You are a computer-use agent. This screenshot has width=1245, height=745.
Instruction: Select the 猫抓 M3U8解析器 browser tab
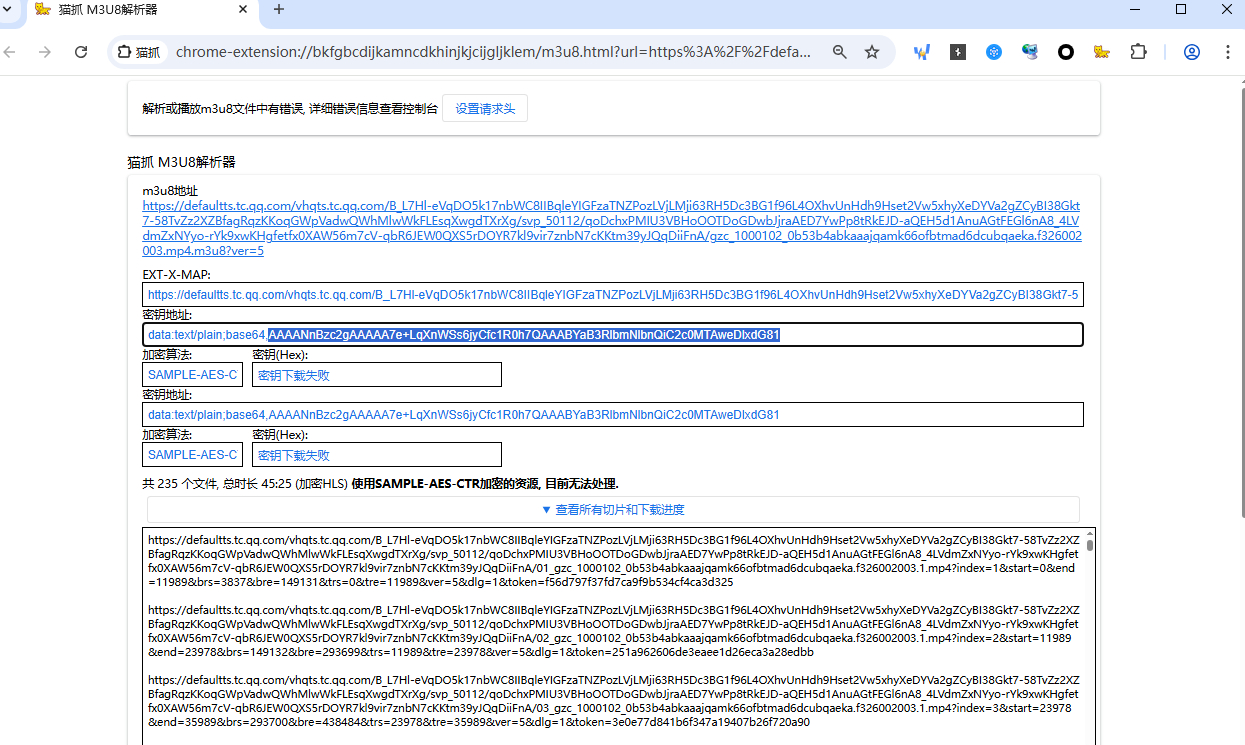point(141,10)
